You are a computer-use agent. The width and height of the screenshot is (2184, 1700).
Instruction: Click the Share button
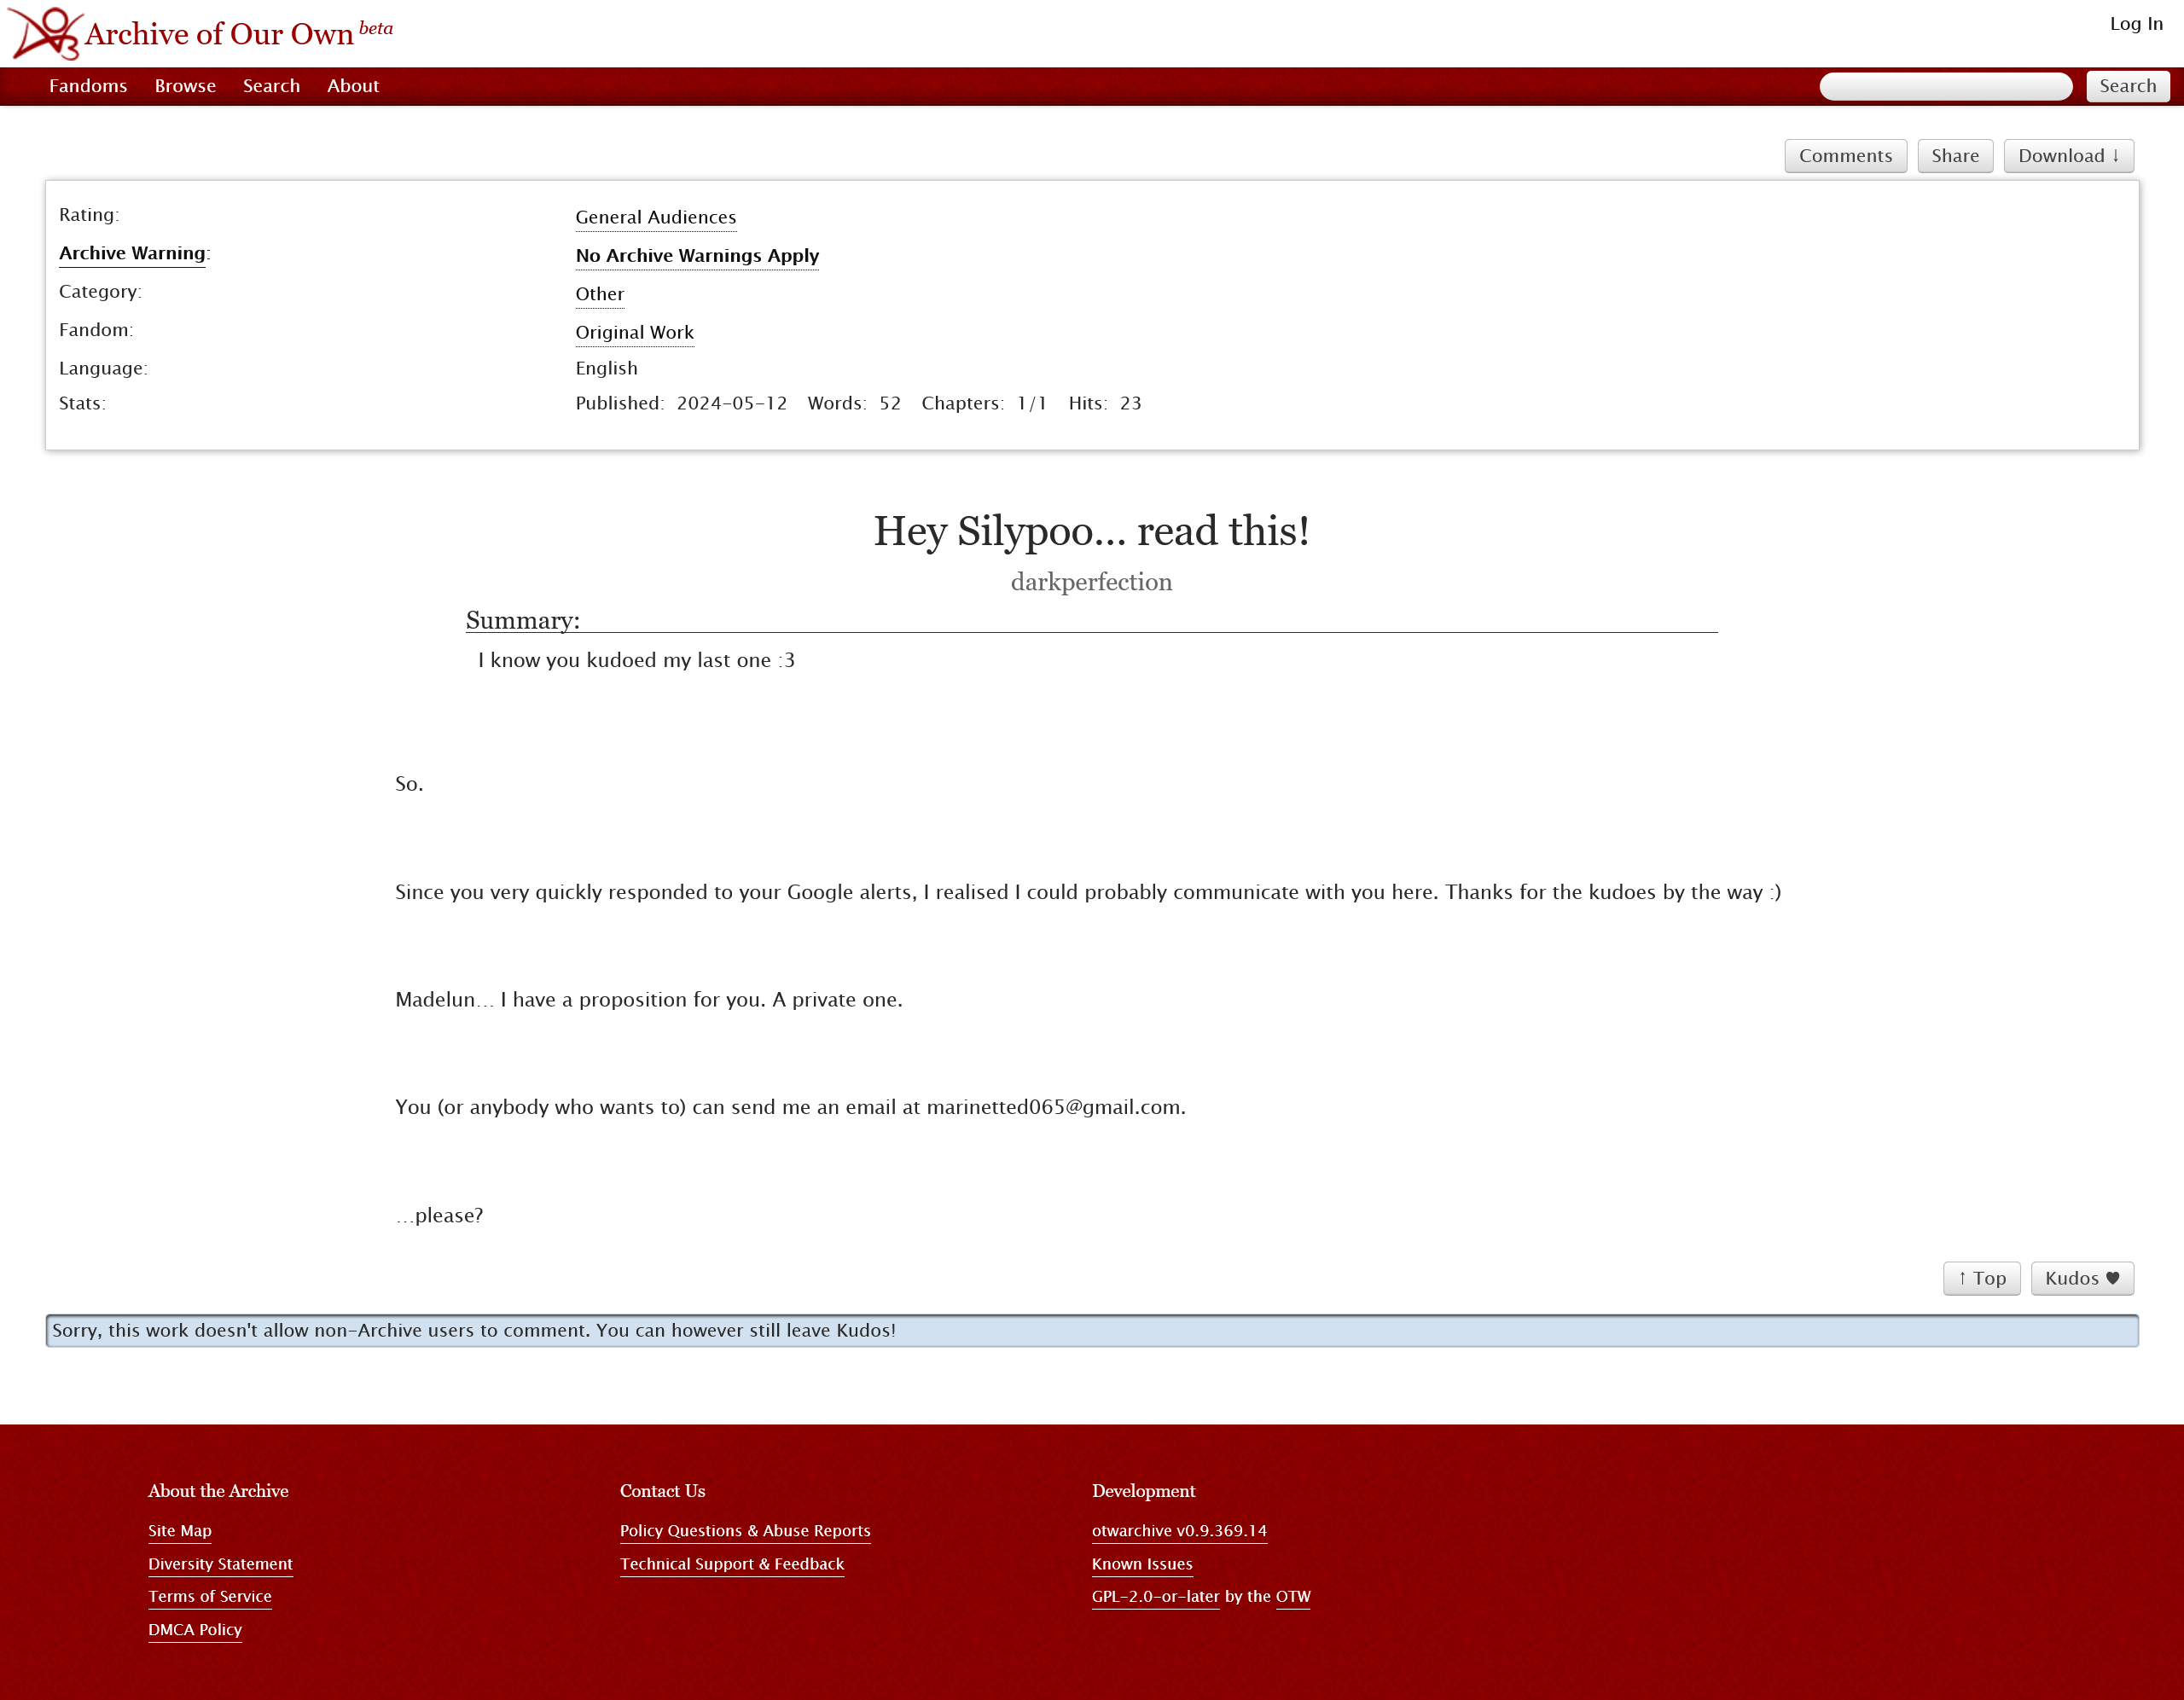(x=1954, y=156)
